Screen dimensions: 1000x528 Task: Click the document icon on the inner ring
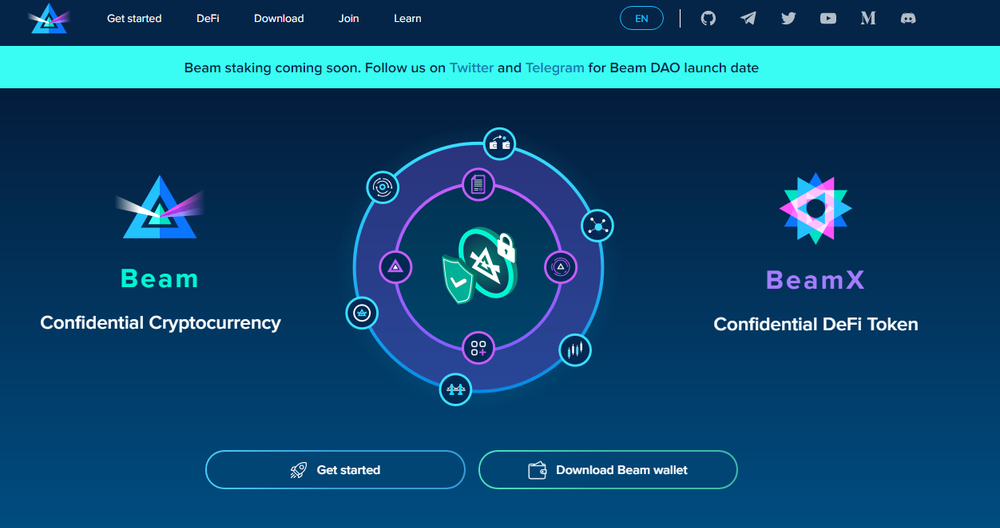(478, 185)
